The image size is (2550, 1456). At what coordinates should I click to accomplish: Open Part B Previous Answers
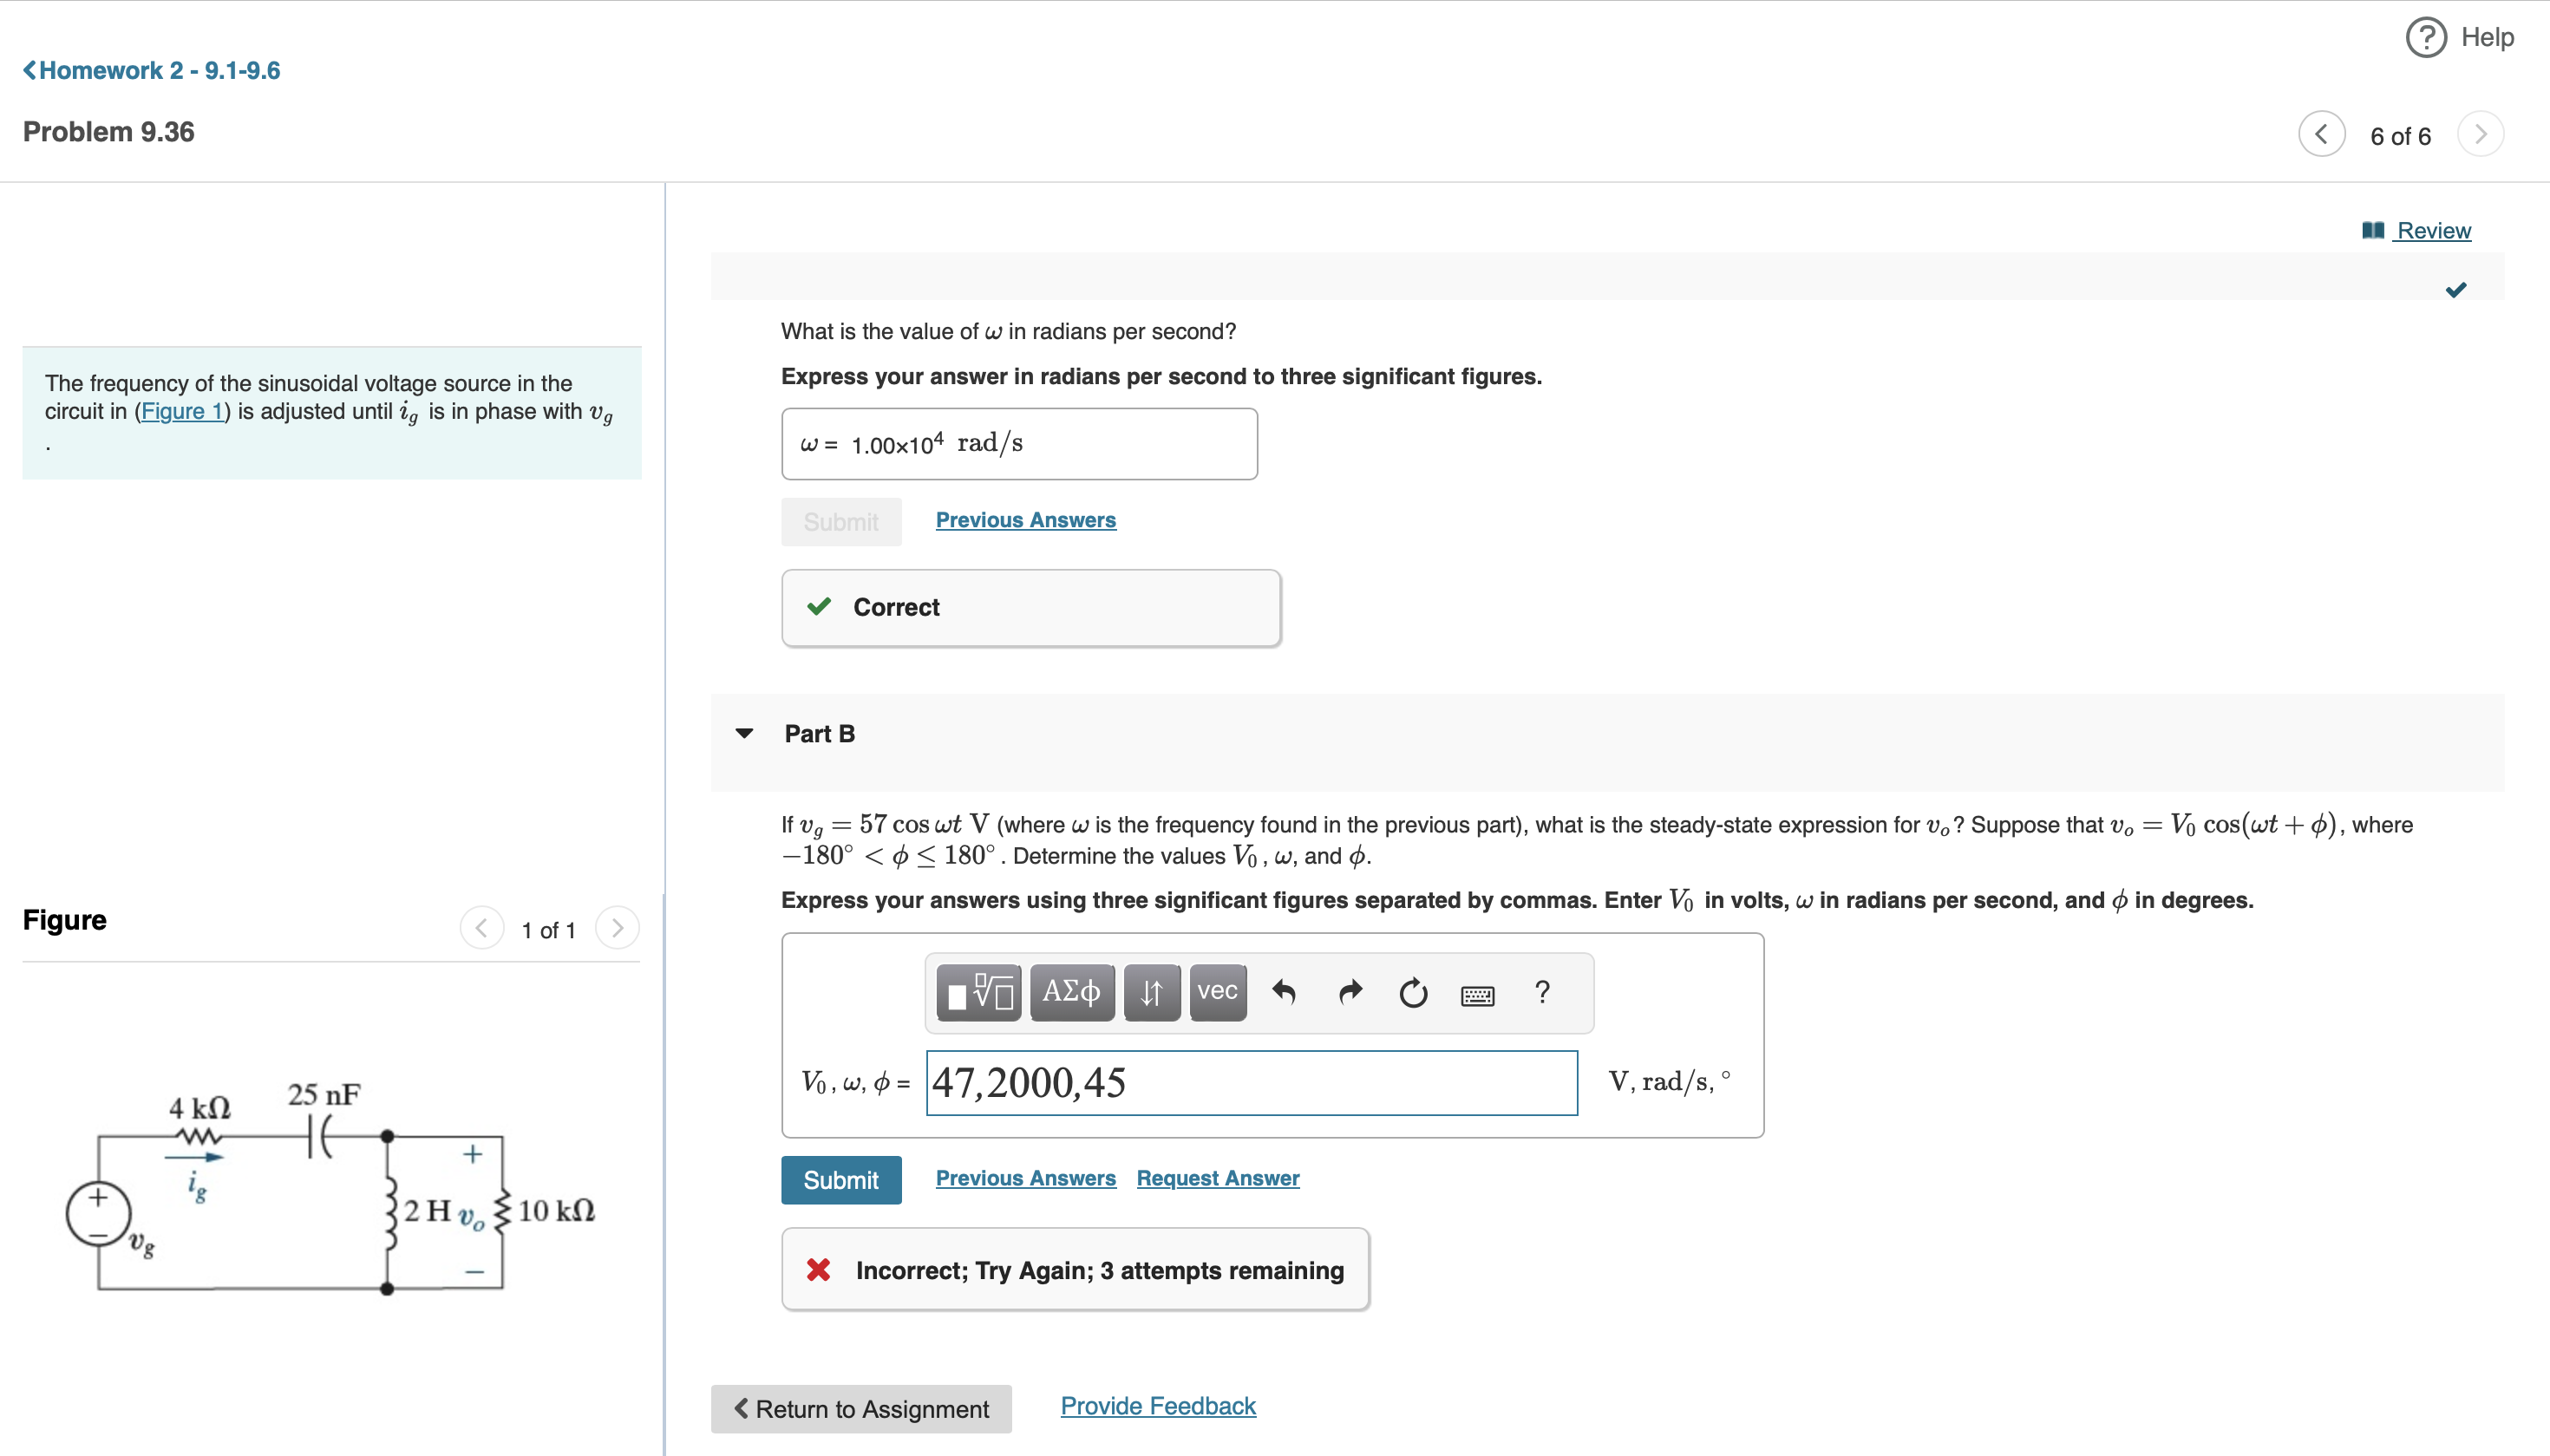point(1025,1178)
